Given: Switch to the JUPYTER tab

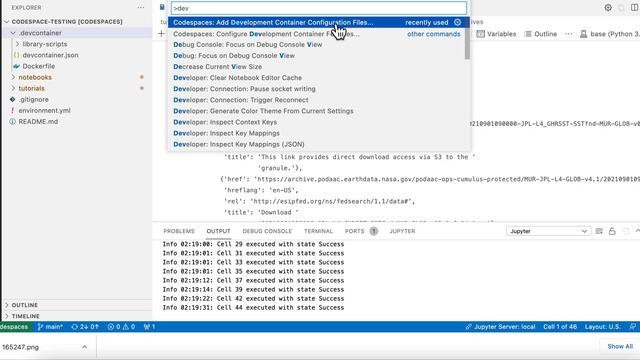Looking at the screenshot, I should (402, 231).
